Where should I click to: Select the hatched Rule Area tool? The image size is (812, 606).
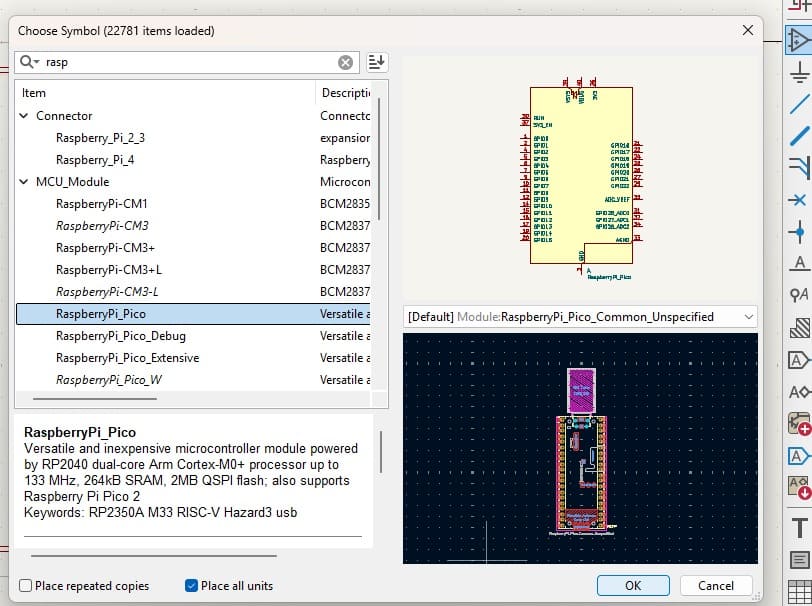tap(799, 327)
